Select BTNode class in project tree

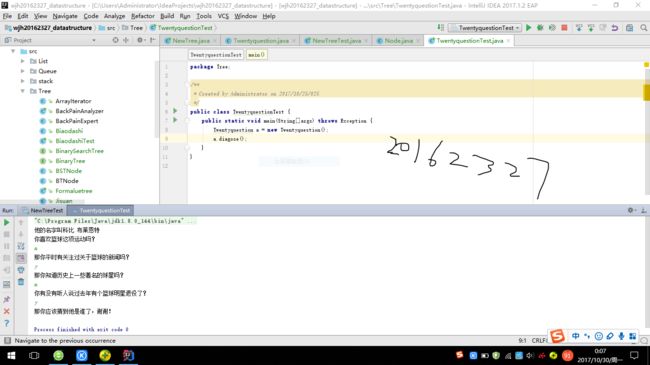(67, 180)
